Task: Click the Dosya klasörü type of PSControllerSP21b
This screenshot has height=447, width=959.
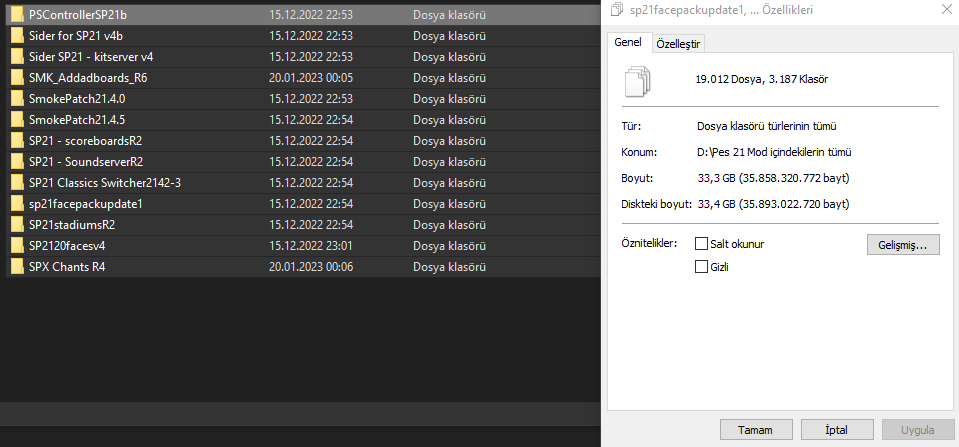Action: 450,15
